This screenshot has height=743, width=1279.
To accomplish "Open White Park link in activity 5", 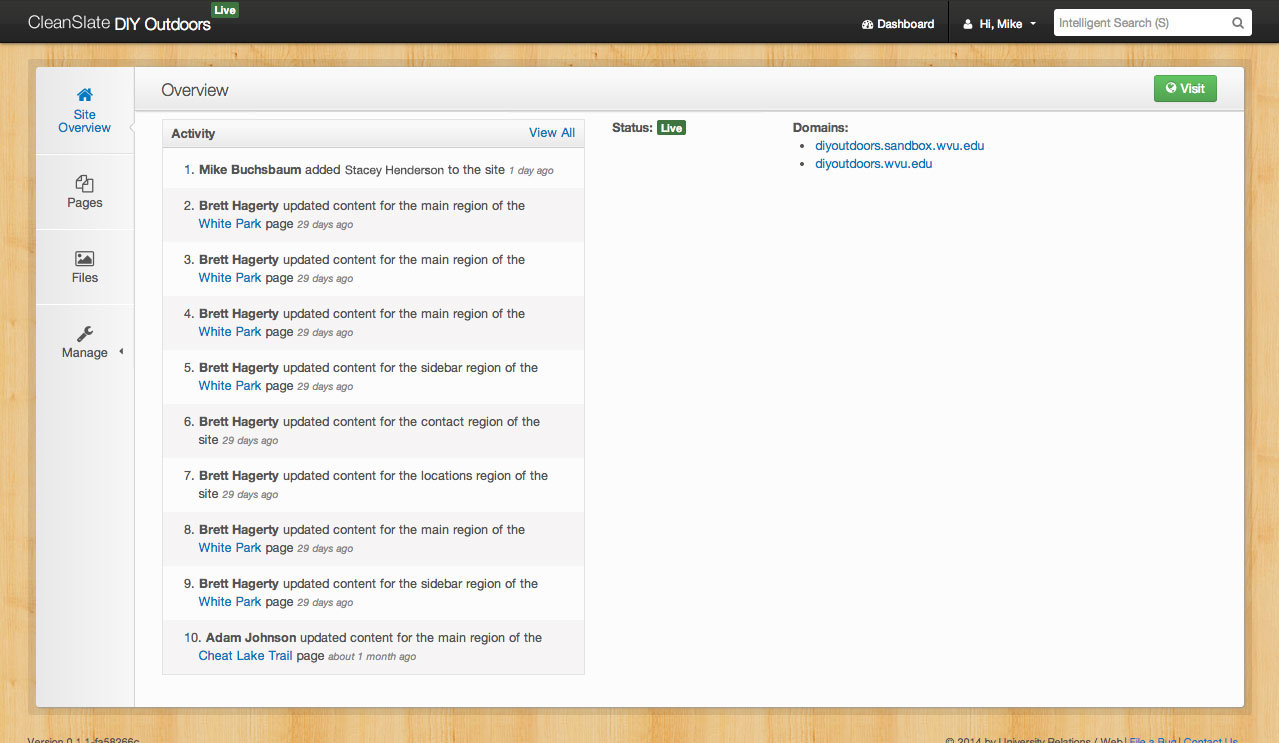I will click(230, 386).
